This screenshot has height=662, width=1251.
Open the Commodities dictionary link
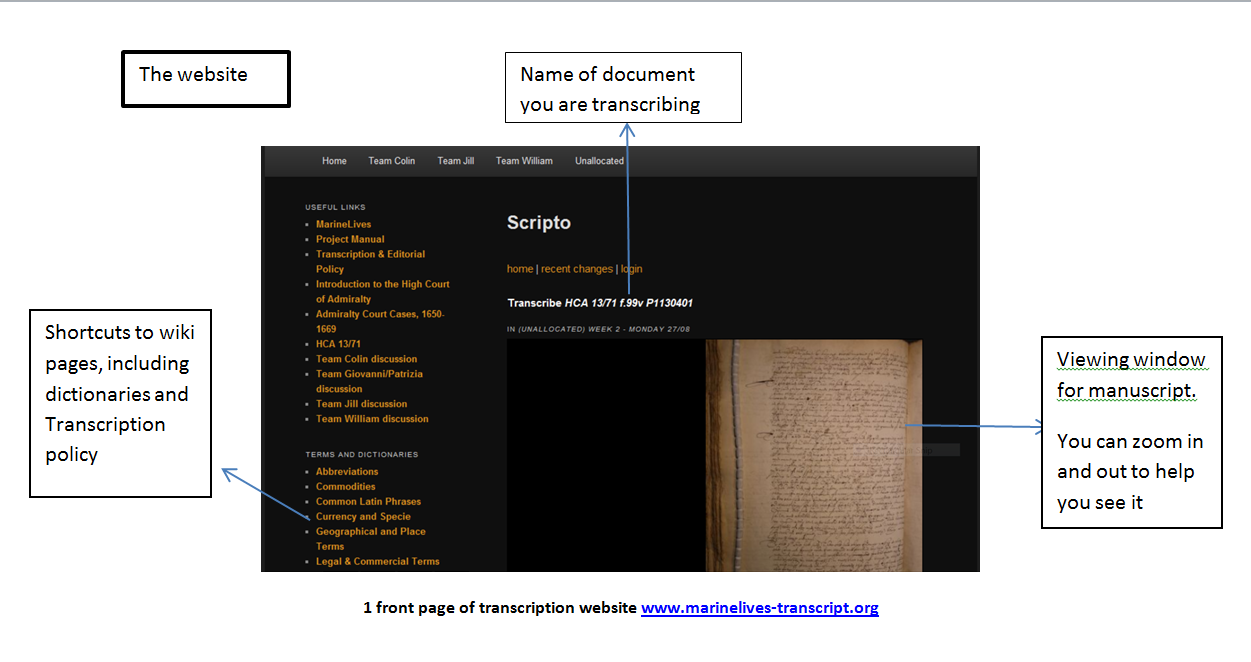click(x=345, y=487)
